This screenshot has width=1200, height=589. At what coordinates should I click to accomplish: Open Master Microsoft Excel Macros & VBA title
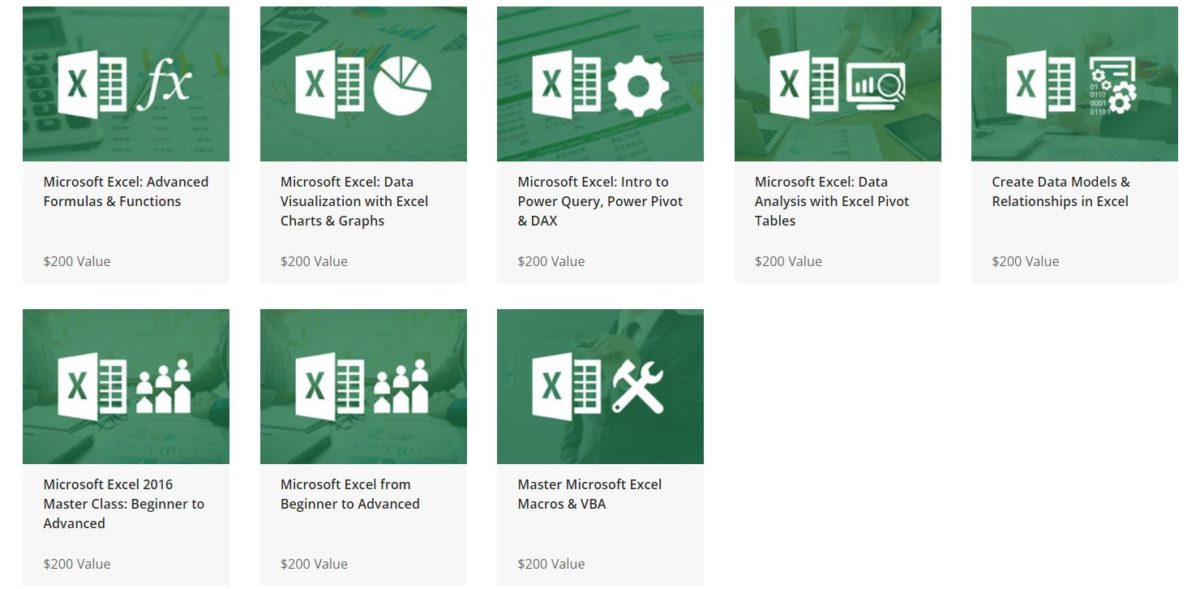(x=589, y=494)
